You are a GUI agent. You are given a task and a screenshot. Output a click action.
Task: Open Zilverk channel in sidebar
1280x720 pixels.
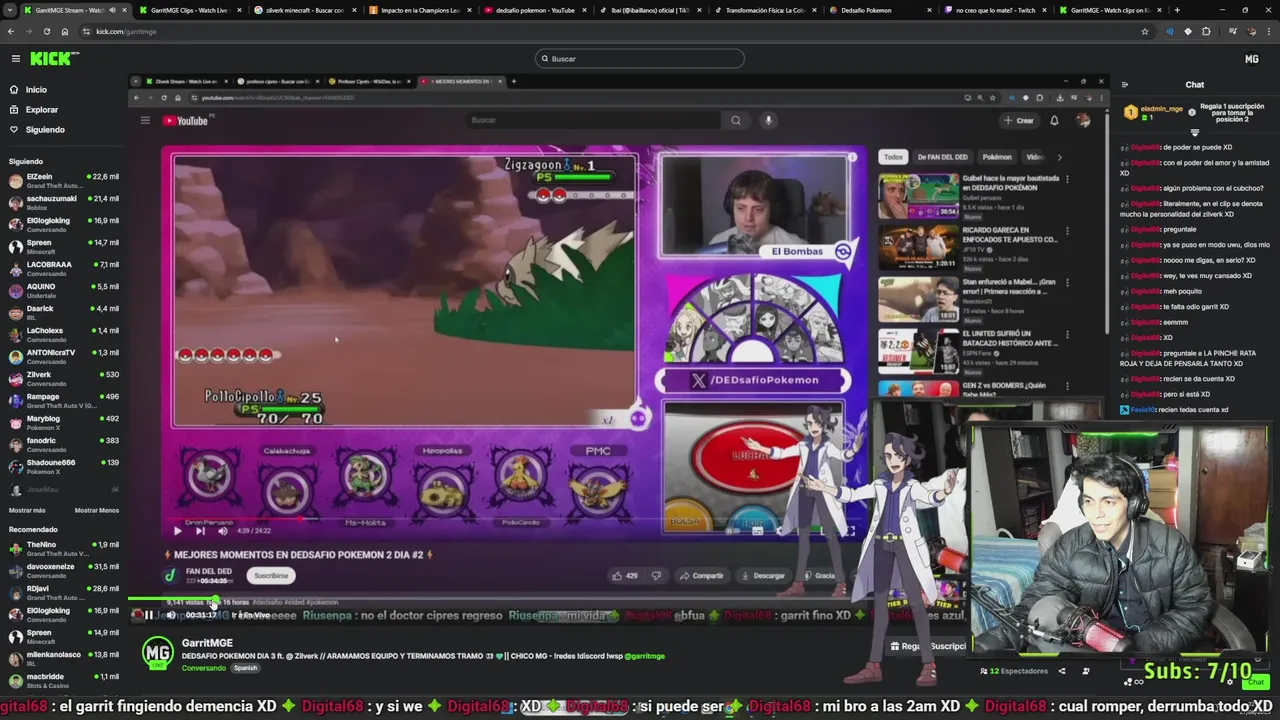pyautogui.click(x=64, y=378)
